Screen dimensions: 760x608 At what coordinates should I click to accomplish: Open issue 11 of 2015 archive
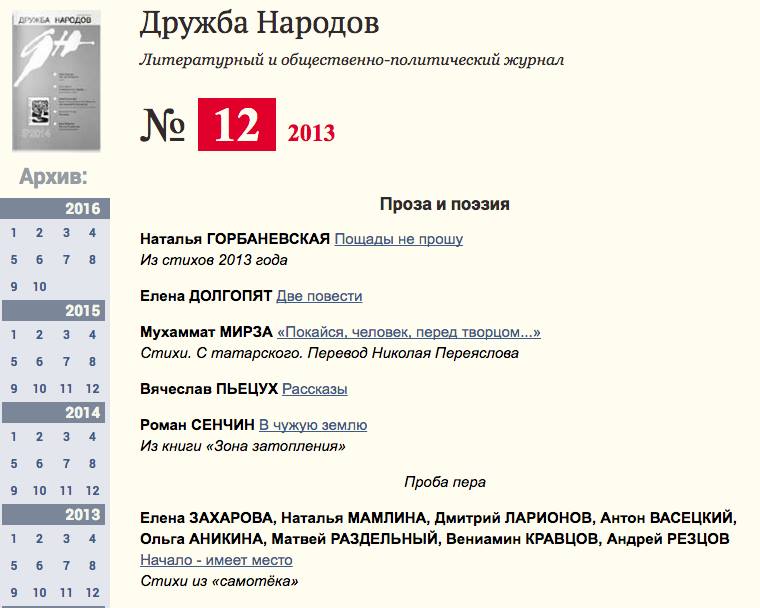[66, 389]
